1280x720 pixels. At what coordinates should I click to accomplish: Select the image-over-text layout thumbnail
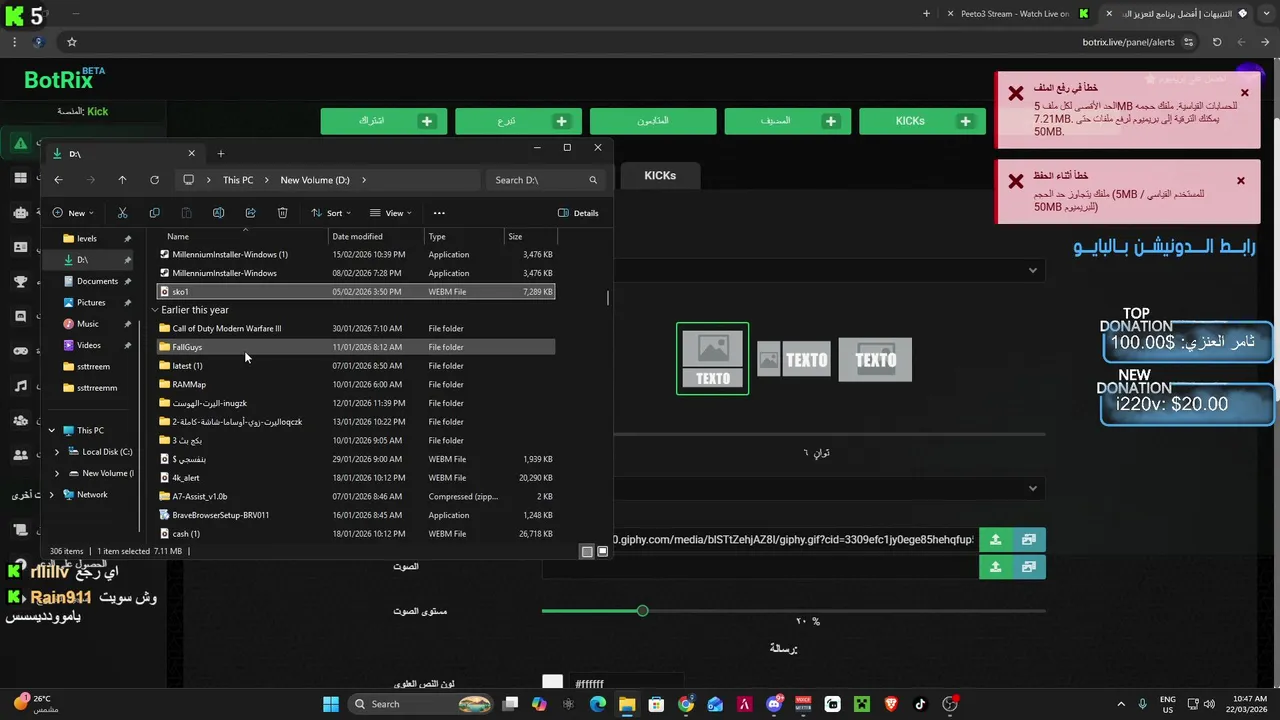[x=712, y=359]
